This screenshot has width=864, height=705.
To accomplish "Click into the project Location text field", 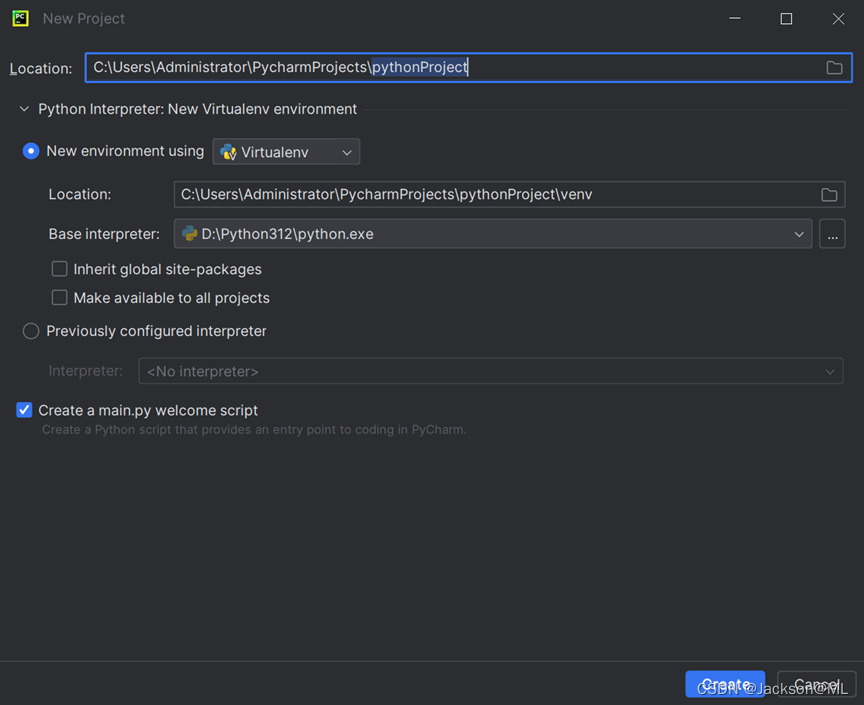I will [450, 67].
